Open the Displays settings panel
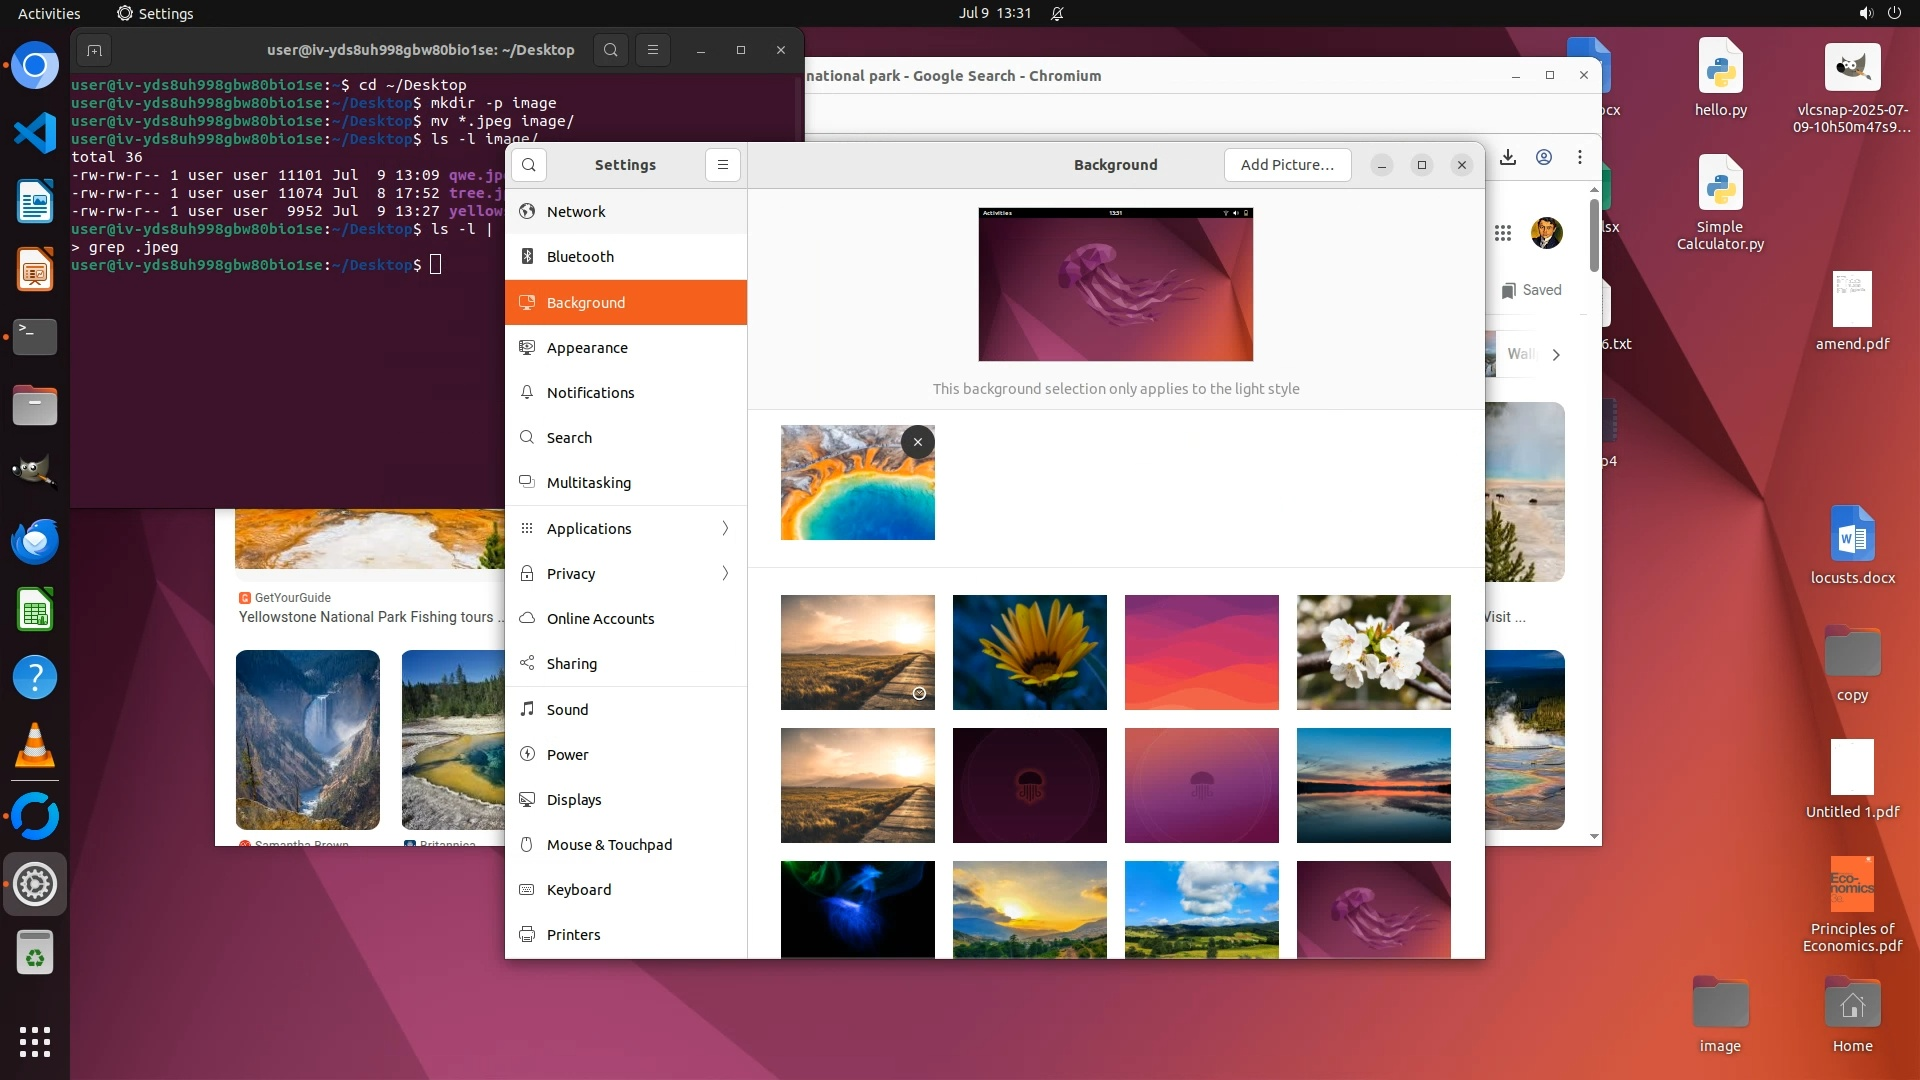This screenshot has height=1080, width=1920. point(574,800)
